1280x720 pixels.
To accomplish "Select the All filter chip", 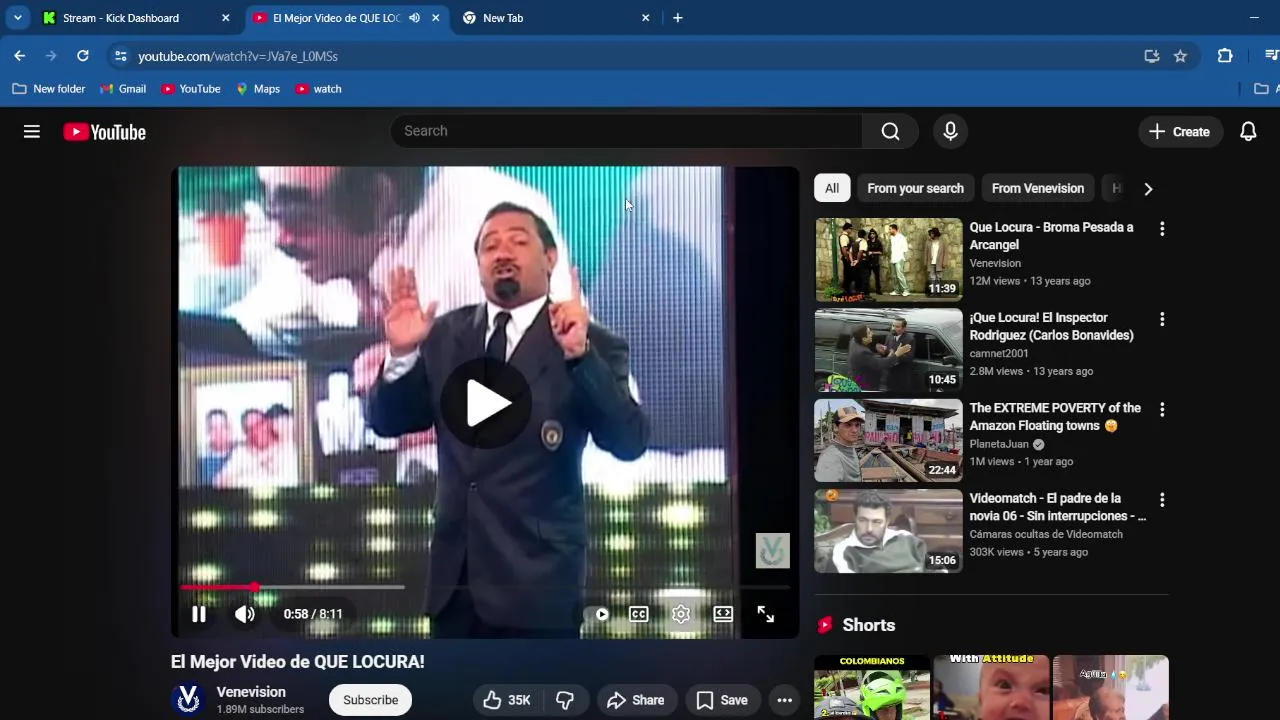I will coord(832,188).
